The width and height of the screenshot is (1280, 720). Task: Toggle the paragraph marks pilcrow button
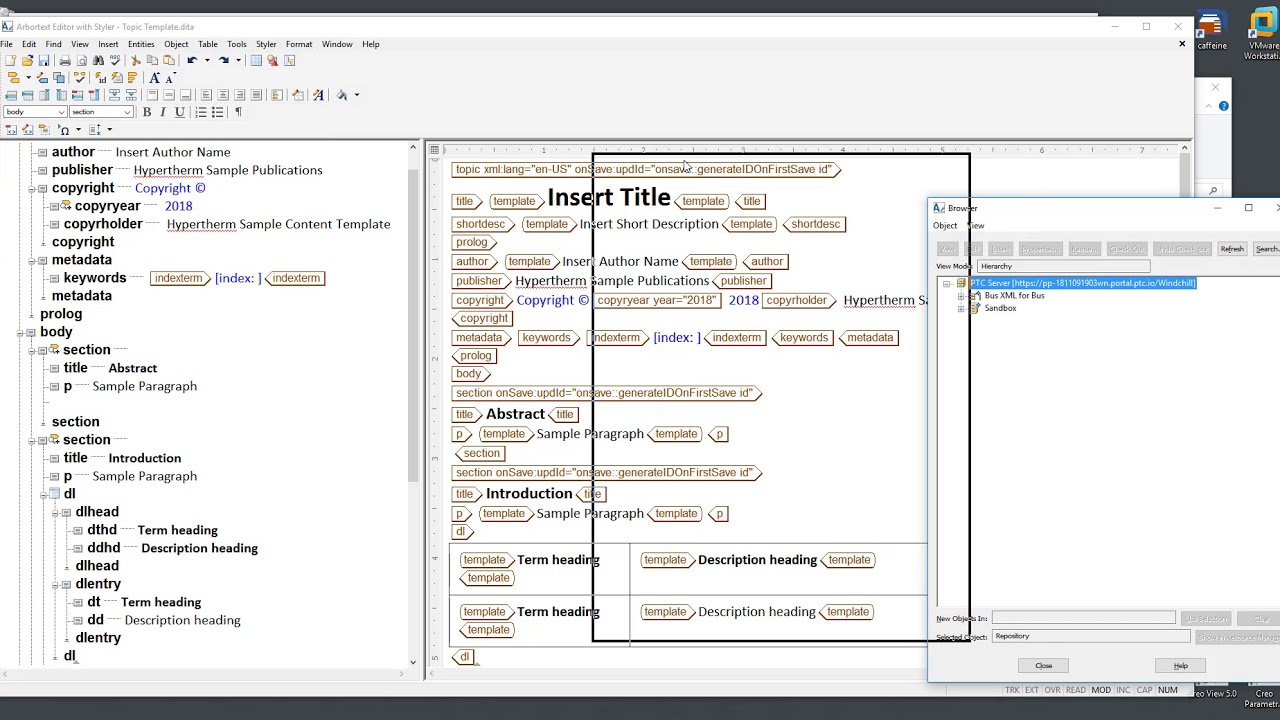coord(238,112)
